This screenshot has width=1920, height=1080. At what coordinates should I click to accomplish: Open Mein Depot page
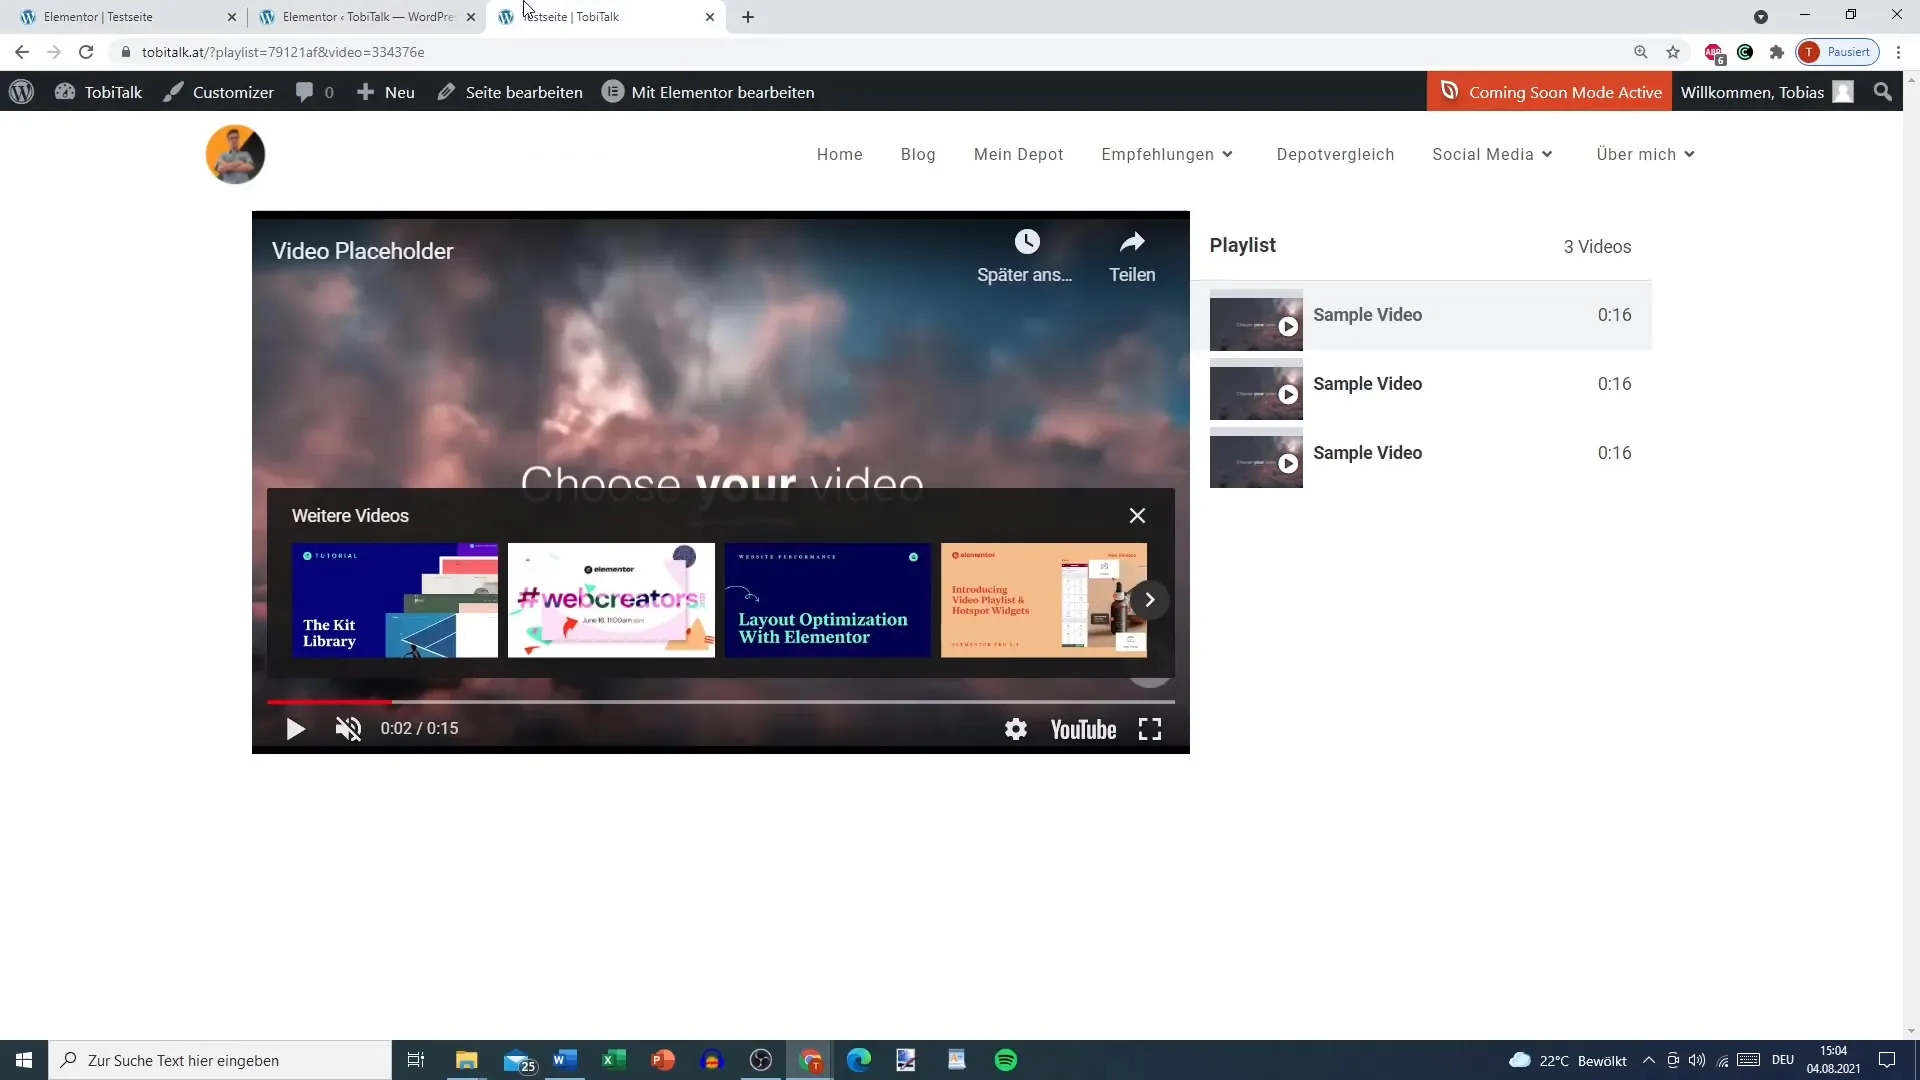1018,154
